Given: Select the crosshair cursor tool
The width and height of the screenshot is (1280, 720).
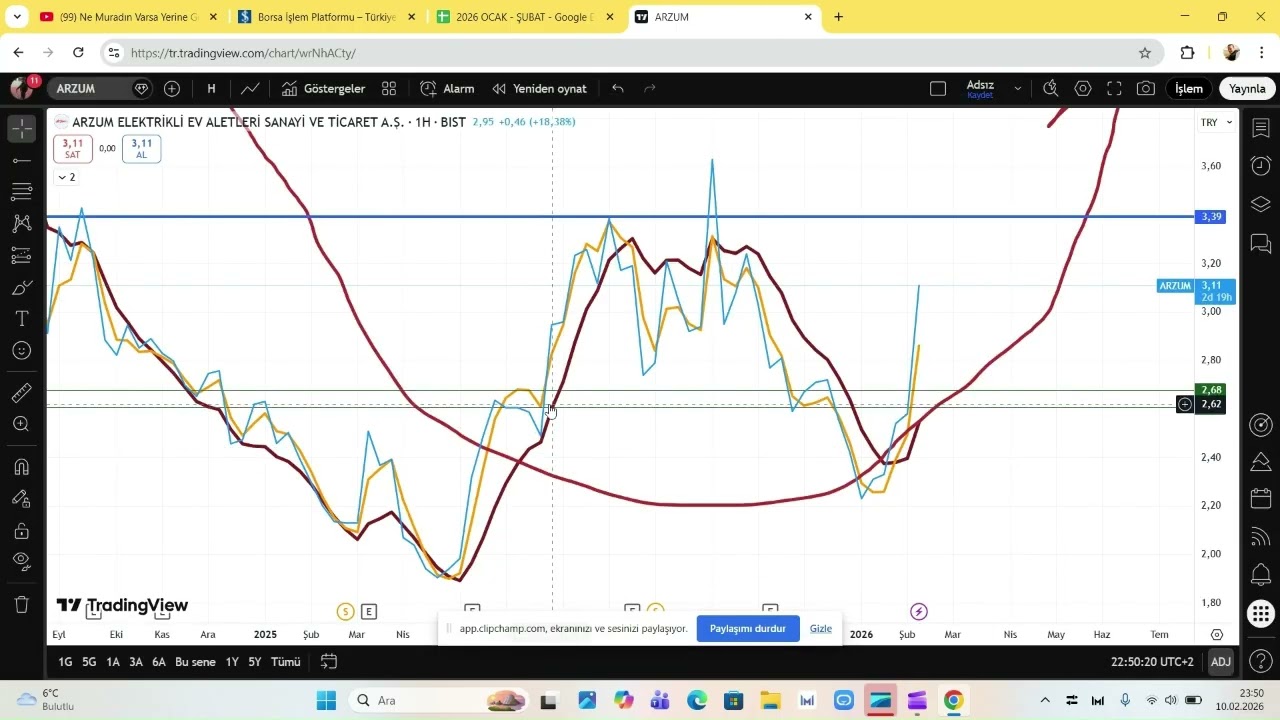Looking at the screenshot, I should point(21,128).
